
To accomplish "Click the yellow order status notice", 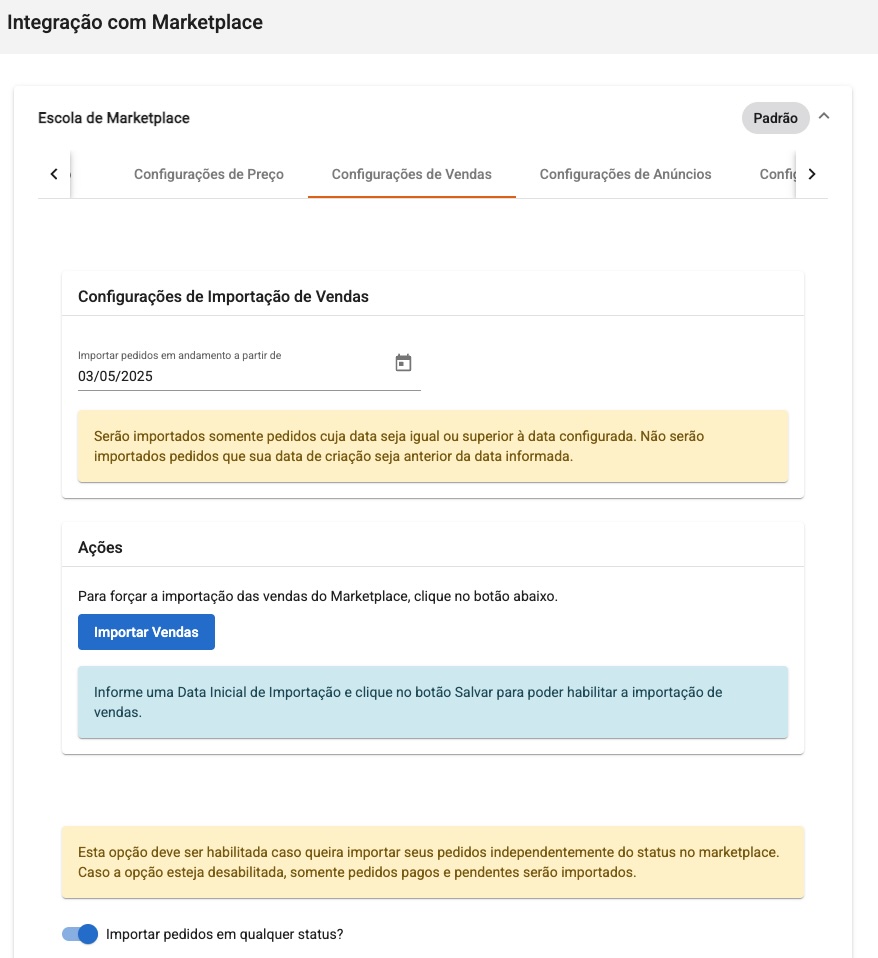I will pos(433,862).
